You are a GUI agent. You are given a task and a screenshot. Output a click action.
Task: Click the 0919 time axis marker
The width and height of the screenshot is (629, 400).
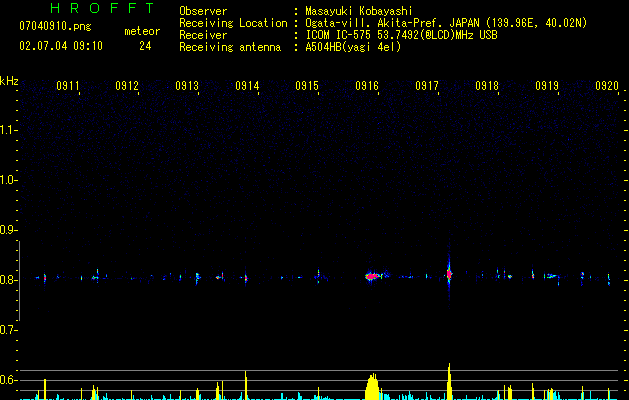[x=547, y=86]
